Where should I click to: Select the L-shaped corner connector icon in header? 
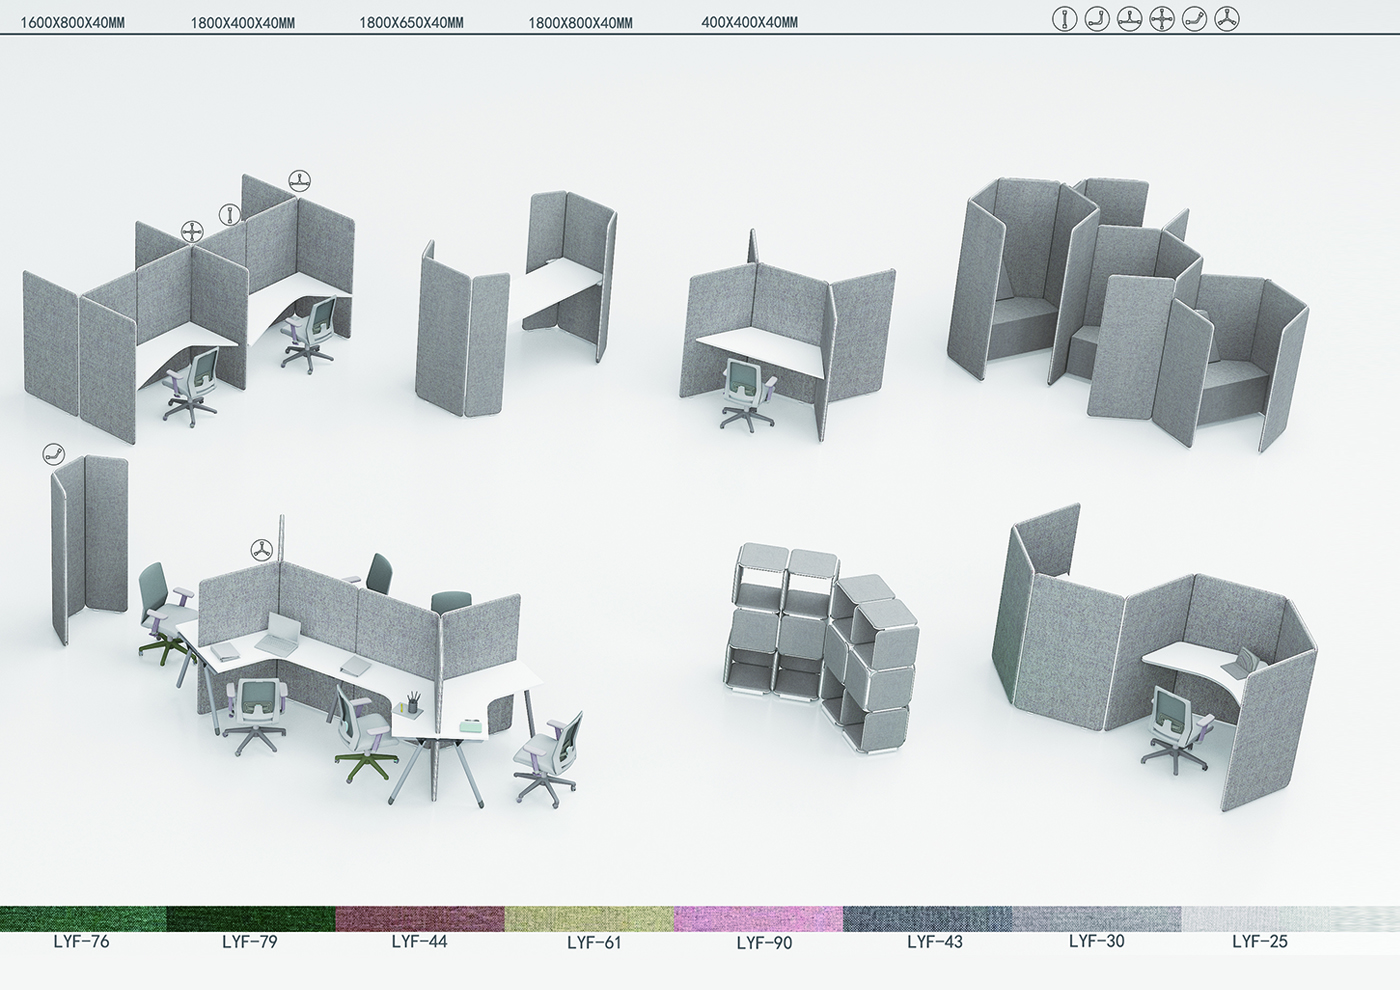click(x=1097, y=18)
